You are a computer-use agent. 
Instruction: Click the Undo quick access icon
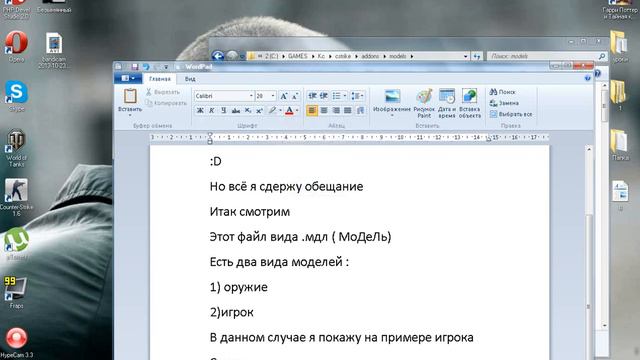coord(146,67)
